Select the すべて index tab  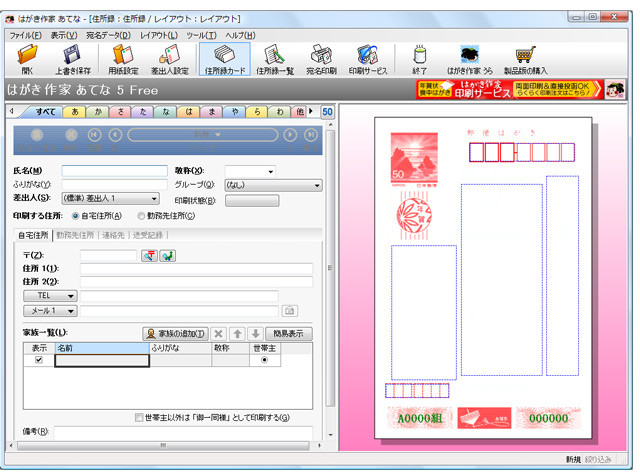tap(45, 111)
